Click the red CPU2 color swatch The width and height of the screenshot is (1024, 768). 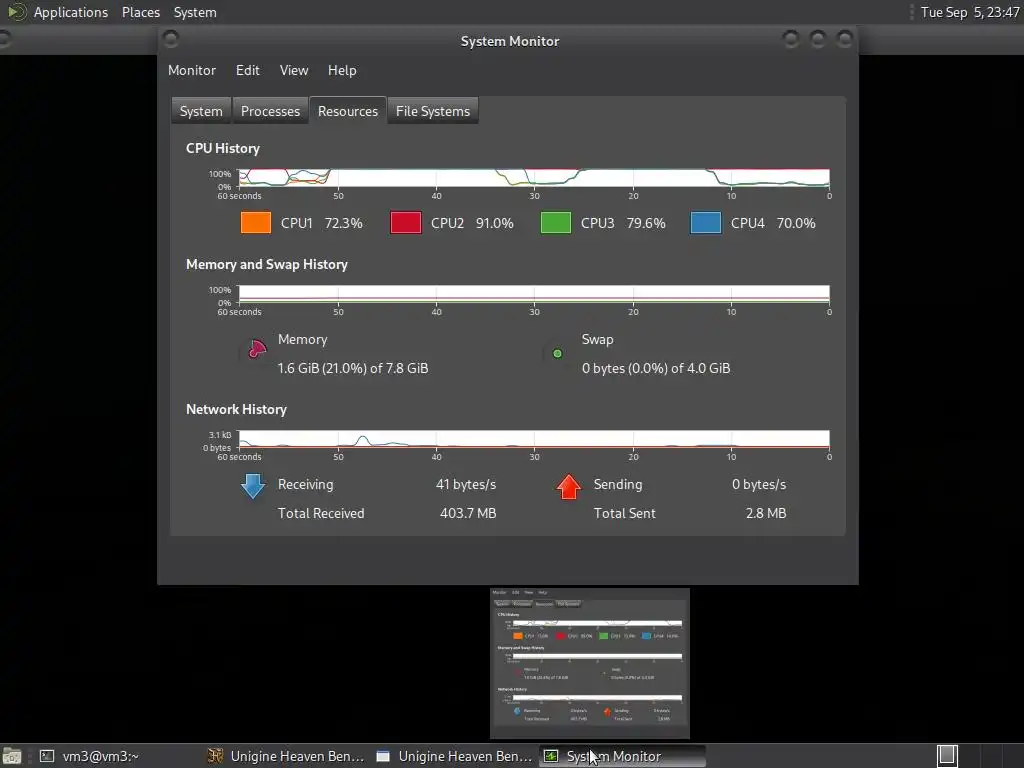(406, 223)
